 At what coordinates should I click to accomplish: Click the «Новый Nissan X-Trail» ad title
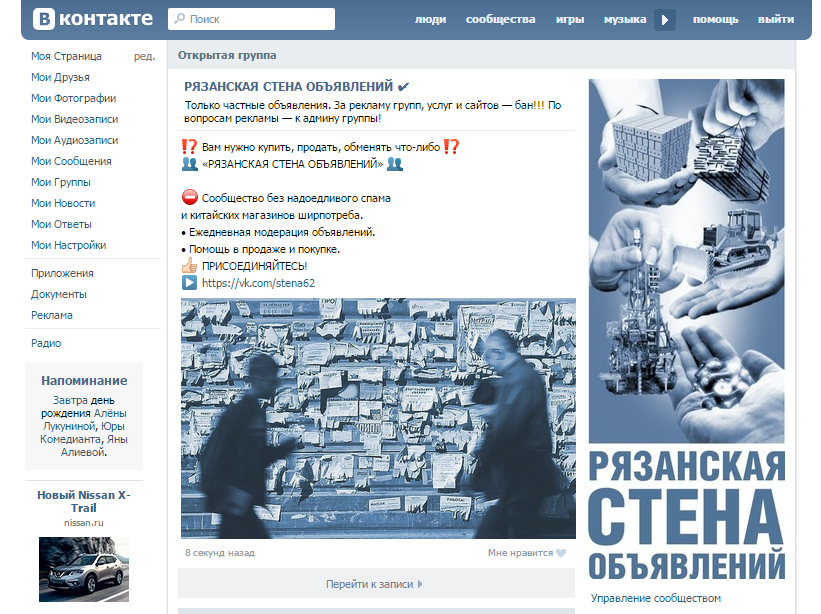tap(84, 501)
